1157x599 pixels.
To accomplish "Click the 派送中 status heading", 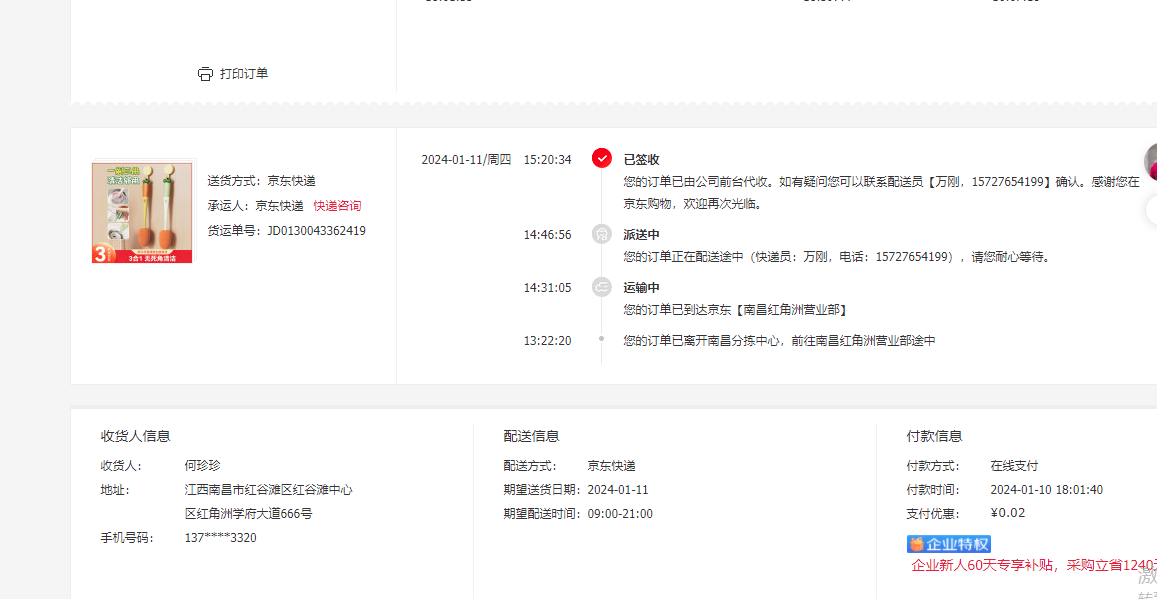I will click(x=641, y=235).
